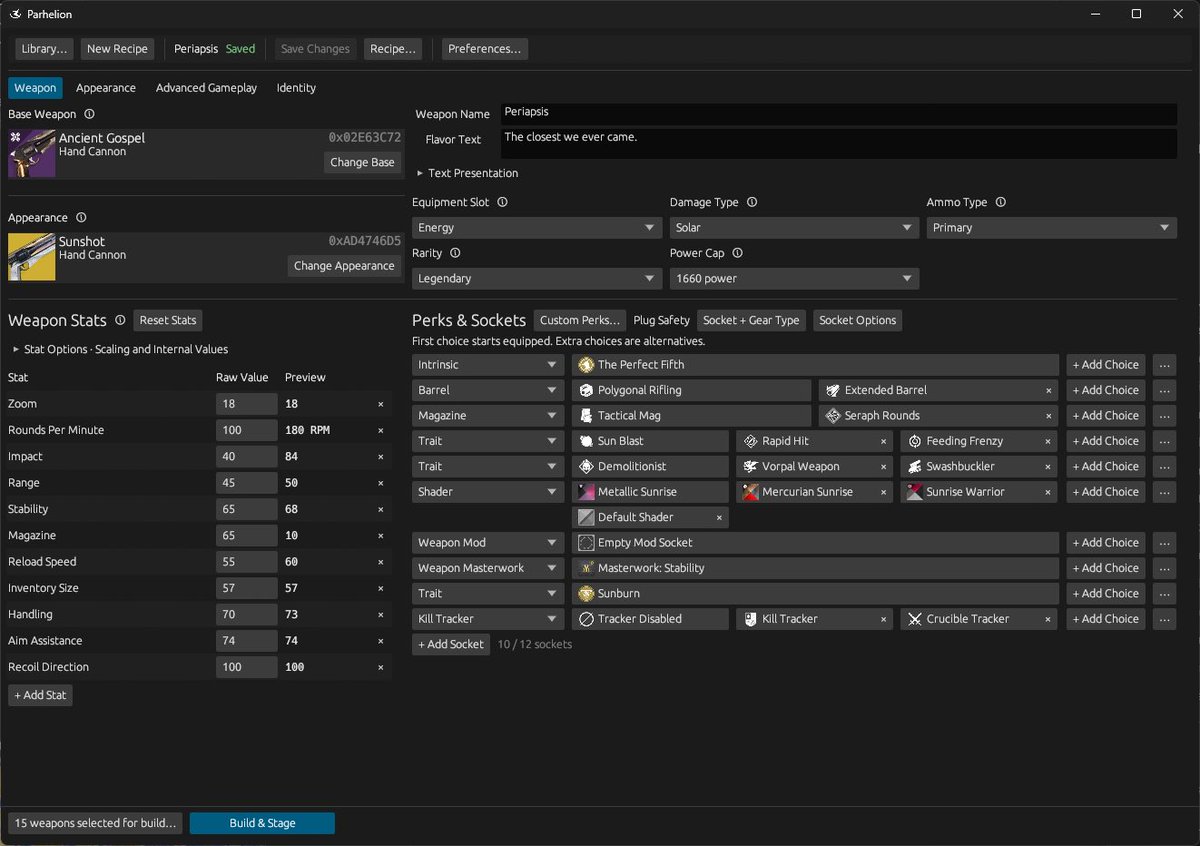The height and width of the screenshot is (846, 1200).
Task: Open the Rarity dropdown showing Legendary
Action: (537, 279)
